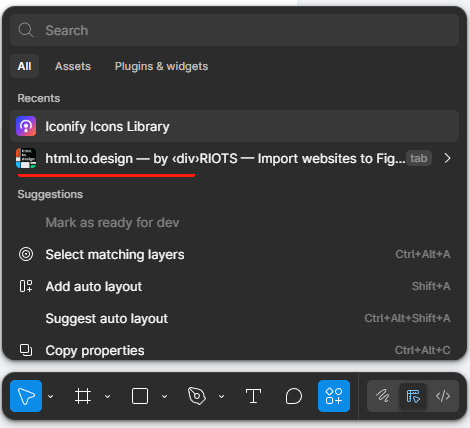Select the Frame tool

[83, 396]
